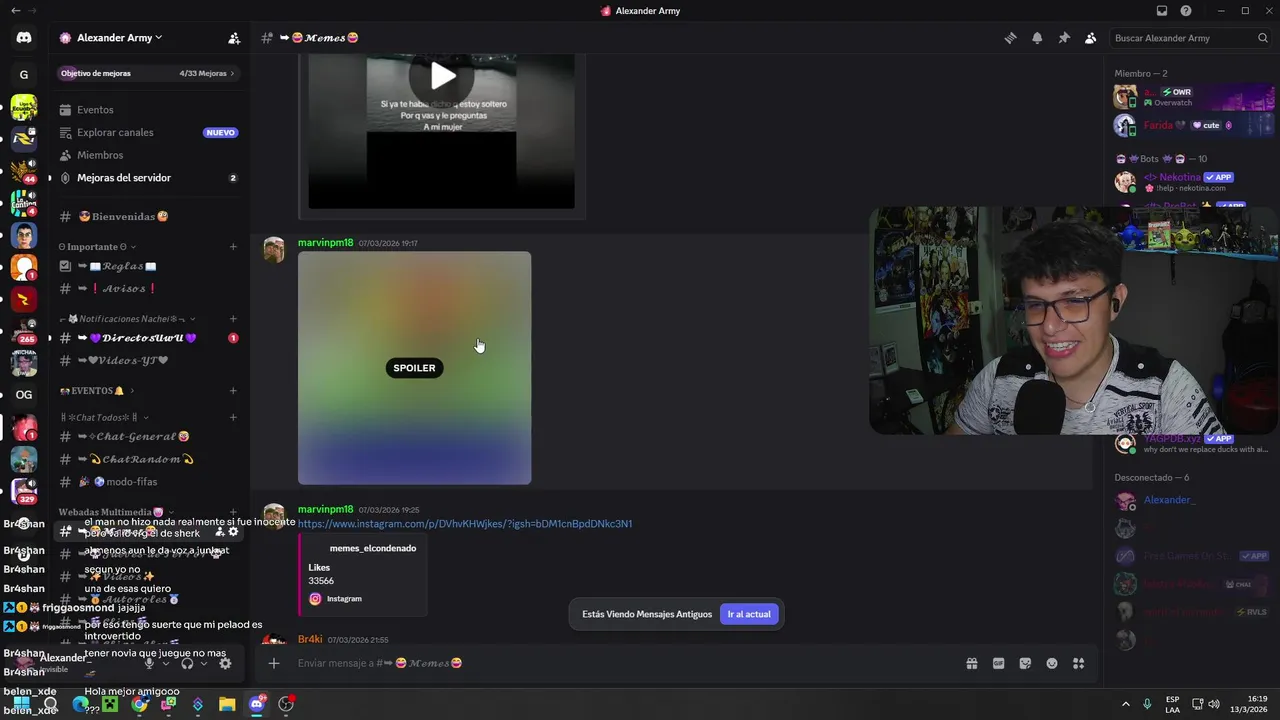Open DirectosUwU channel
The width and height of the screenshot is (1280, 720).
[148, 338]
